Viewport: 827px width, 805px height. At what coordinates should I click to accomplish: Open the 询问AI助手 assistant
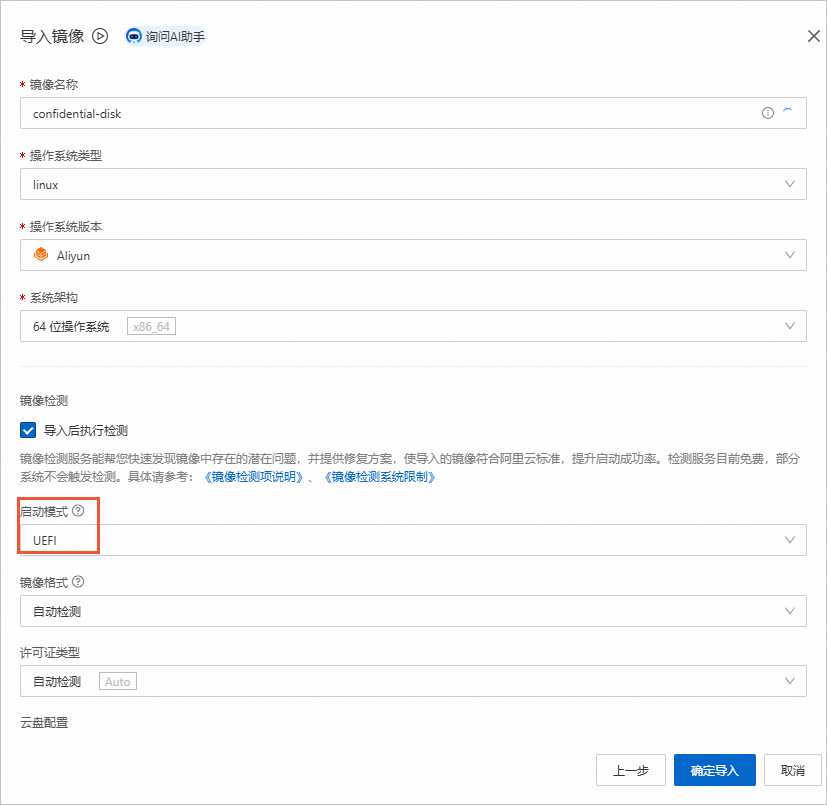click(166, 36)
